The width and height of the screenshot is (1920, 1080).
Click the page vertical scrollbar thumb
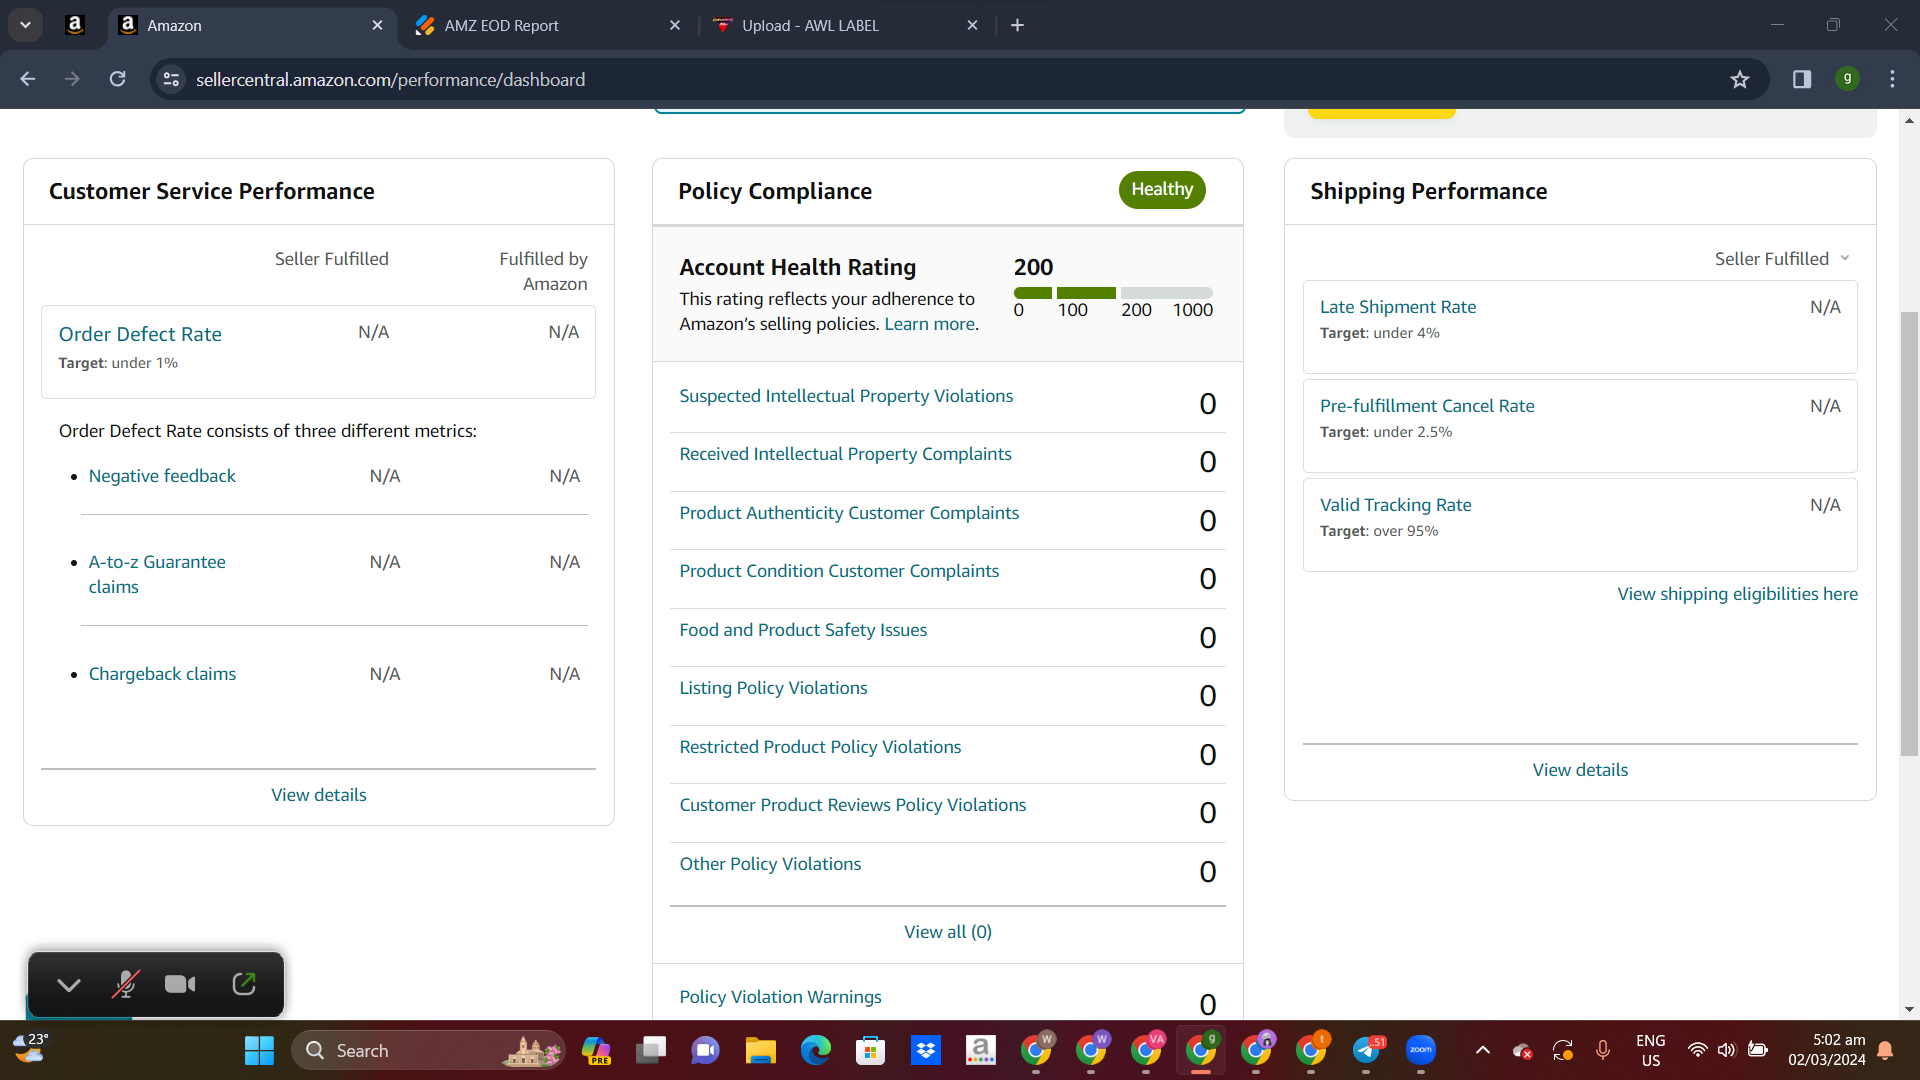coord(1909,534)
